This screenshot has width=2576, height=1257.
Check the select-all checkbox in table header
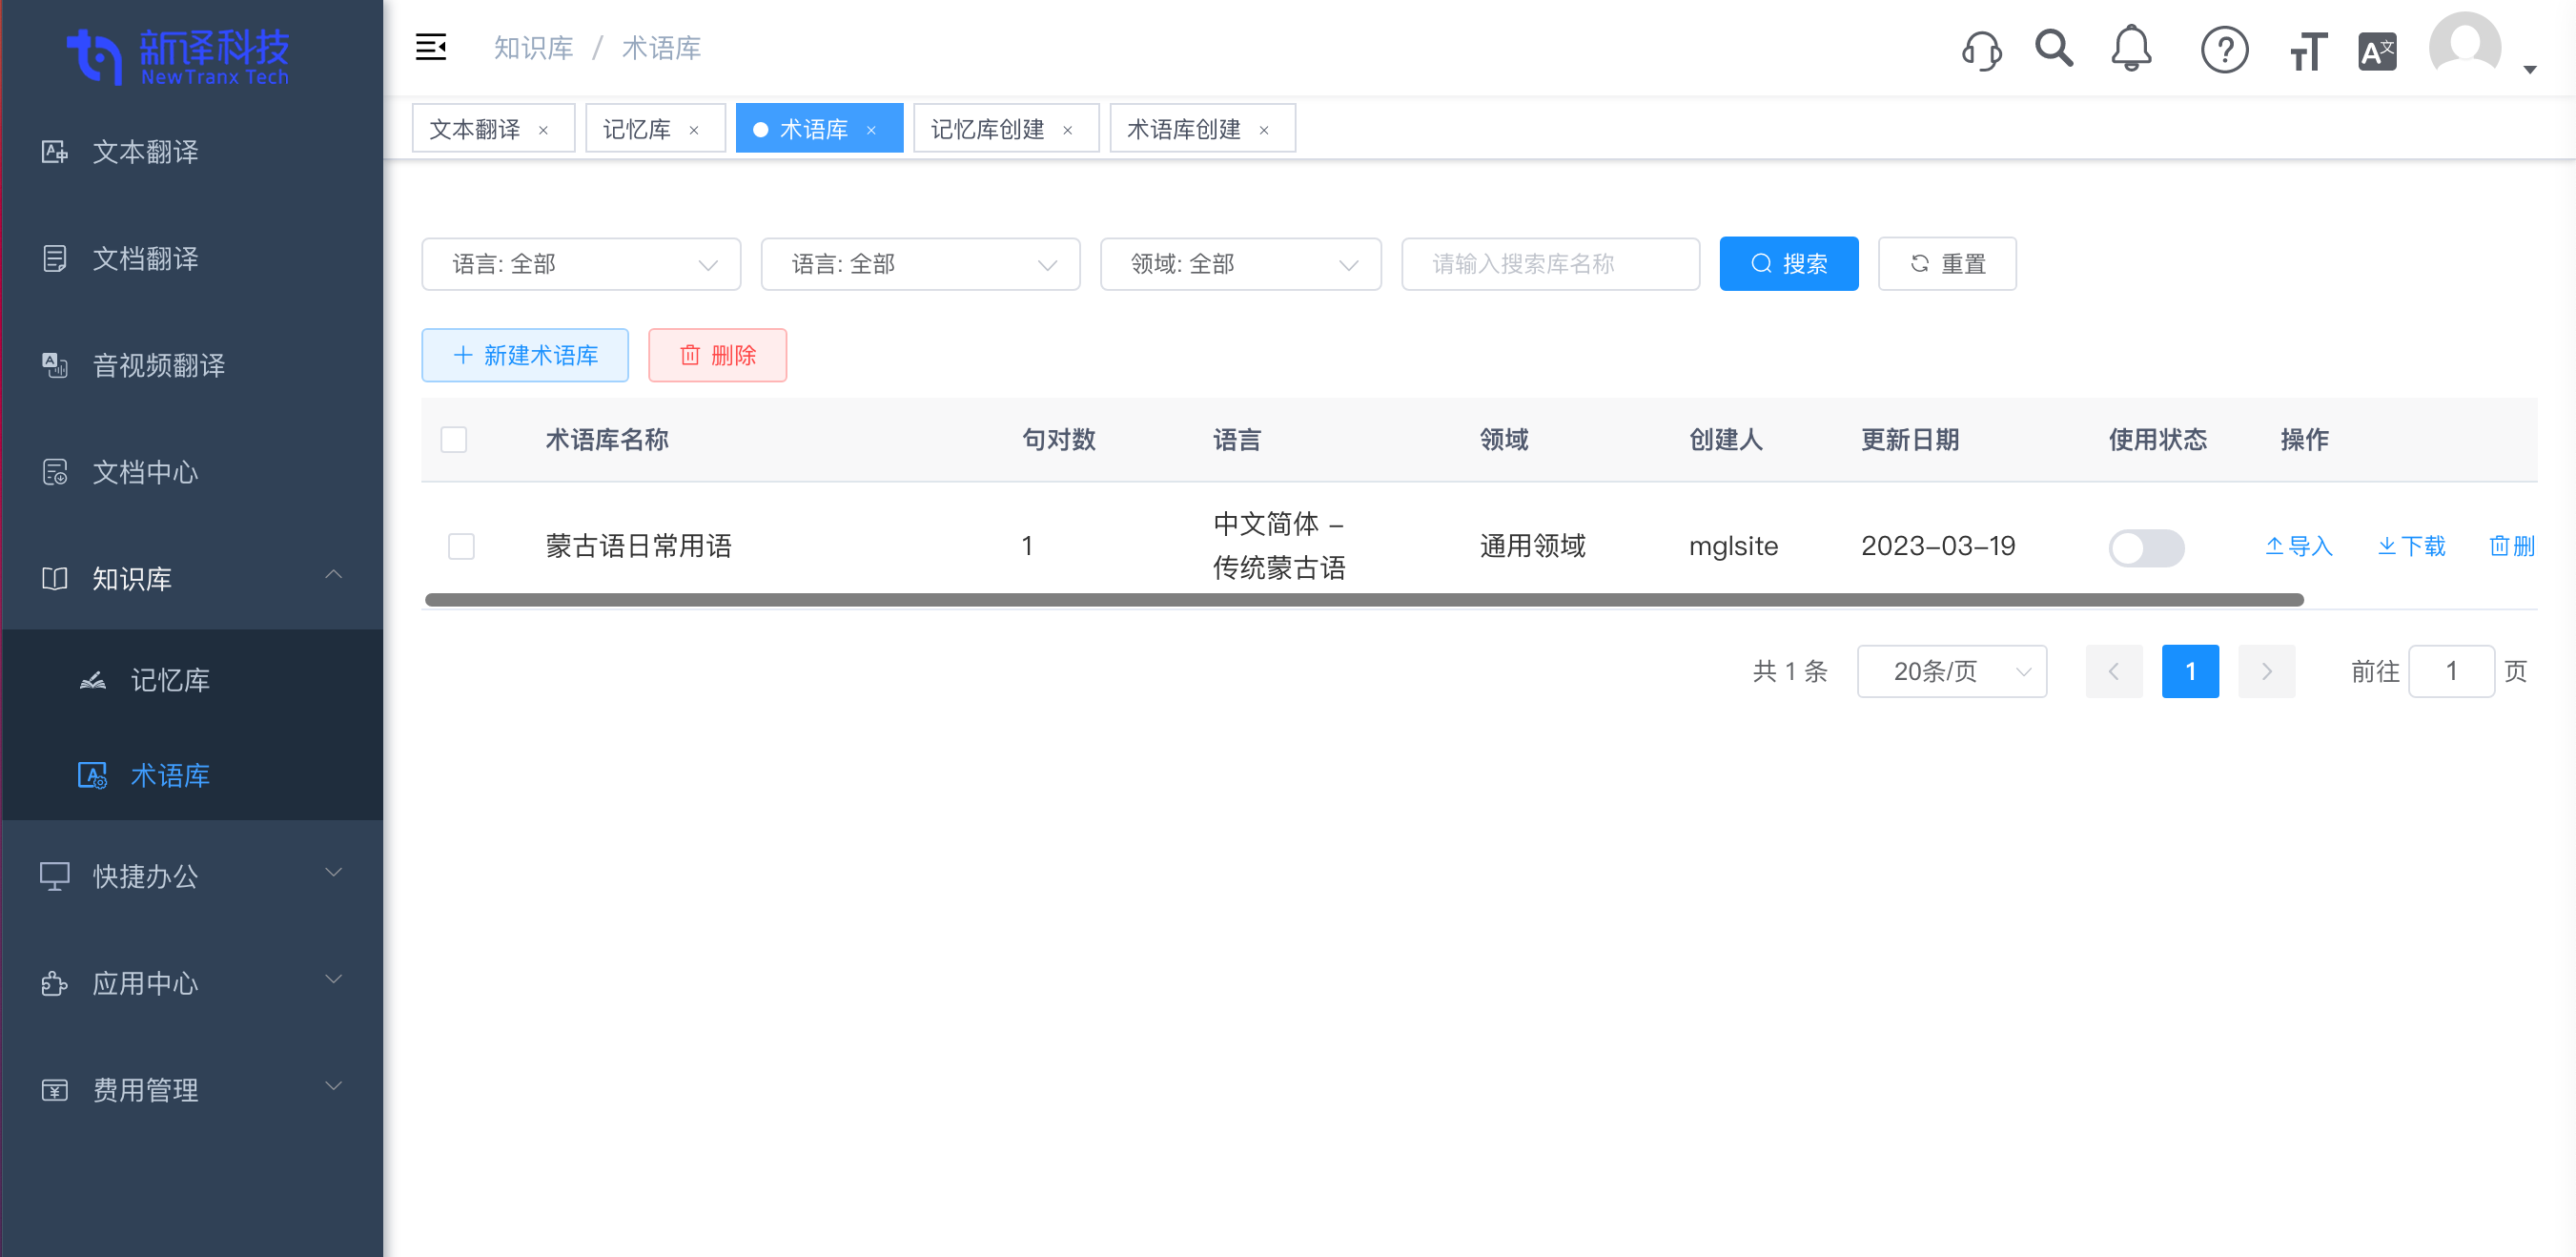coord(454,440)
